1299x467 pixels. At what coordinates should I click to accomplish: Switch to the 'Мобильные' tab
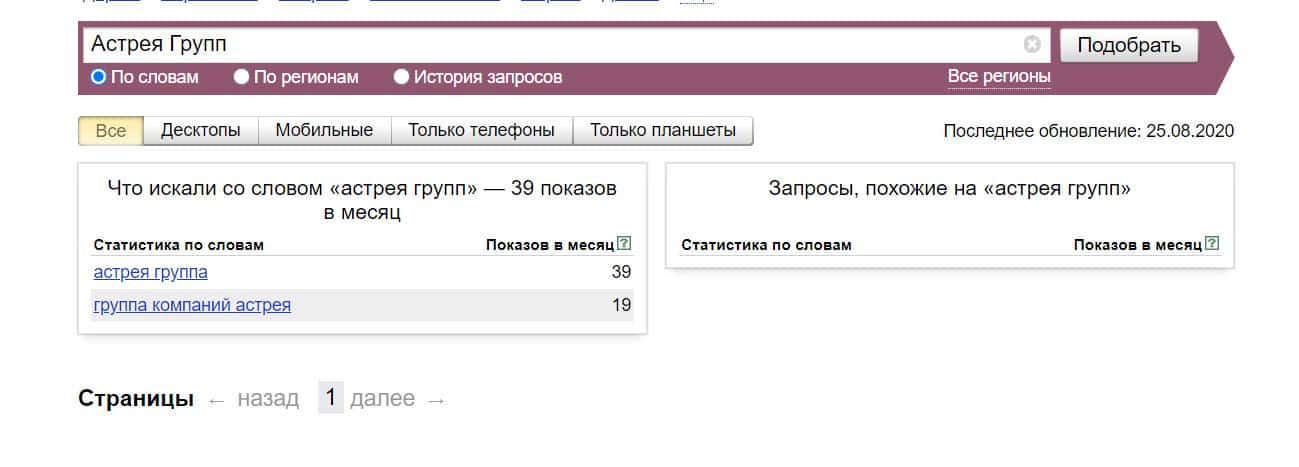[x=324, y=131]
